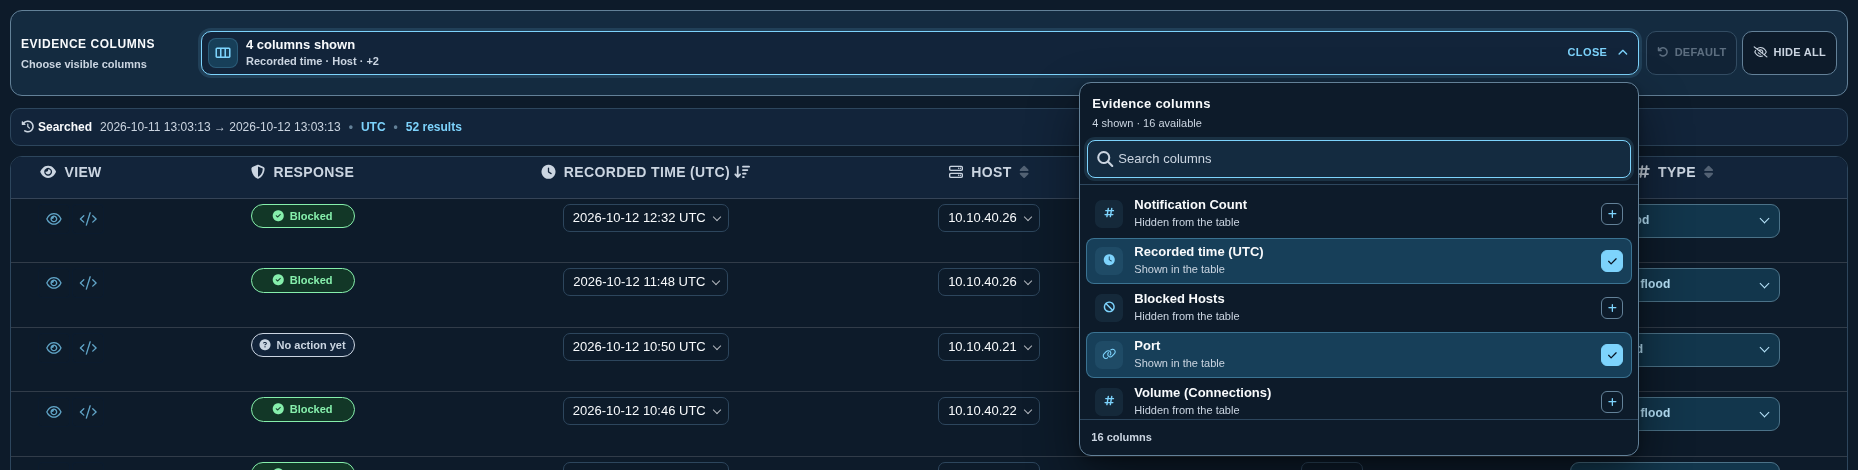Screen dimensions: 1858x470
Task: Click the link icon beside Port
Action: (x=1109, y=354)
